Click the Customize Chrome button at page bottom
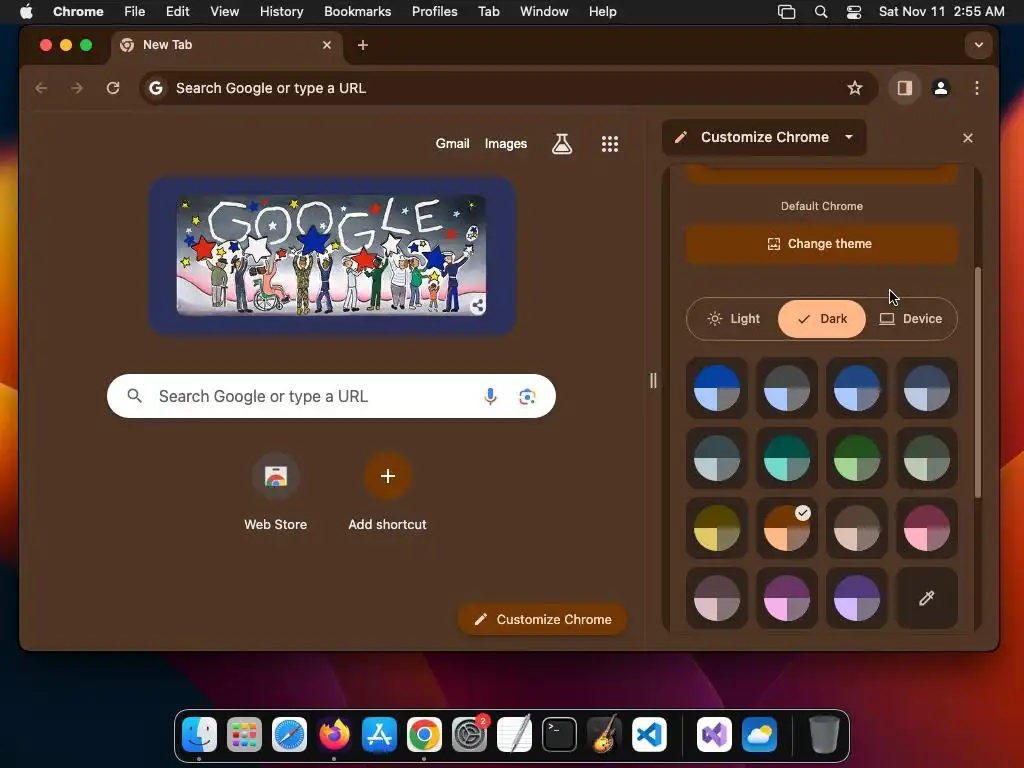 (x=542, y=619)
